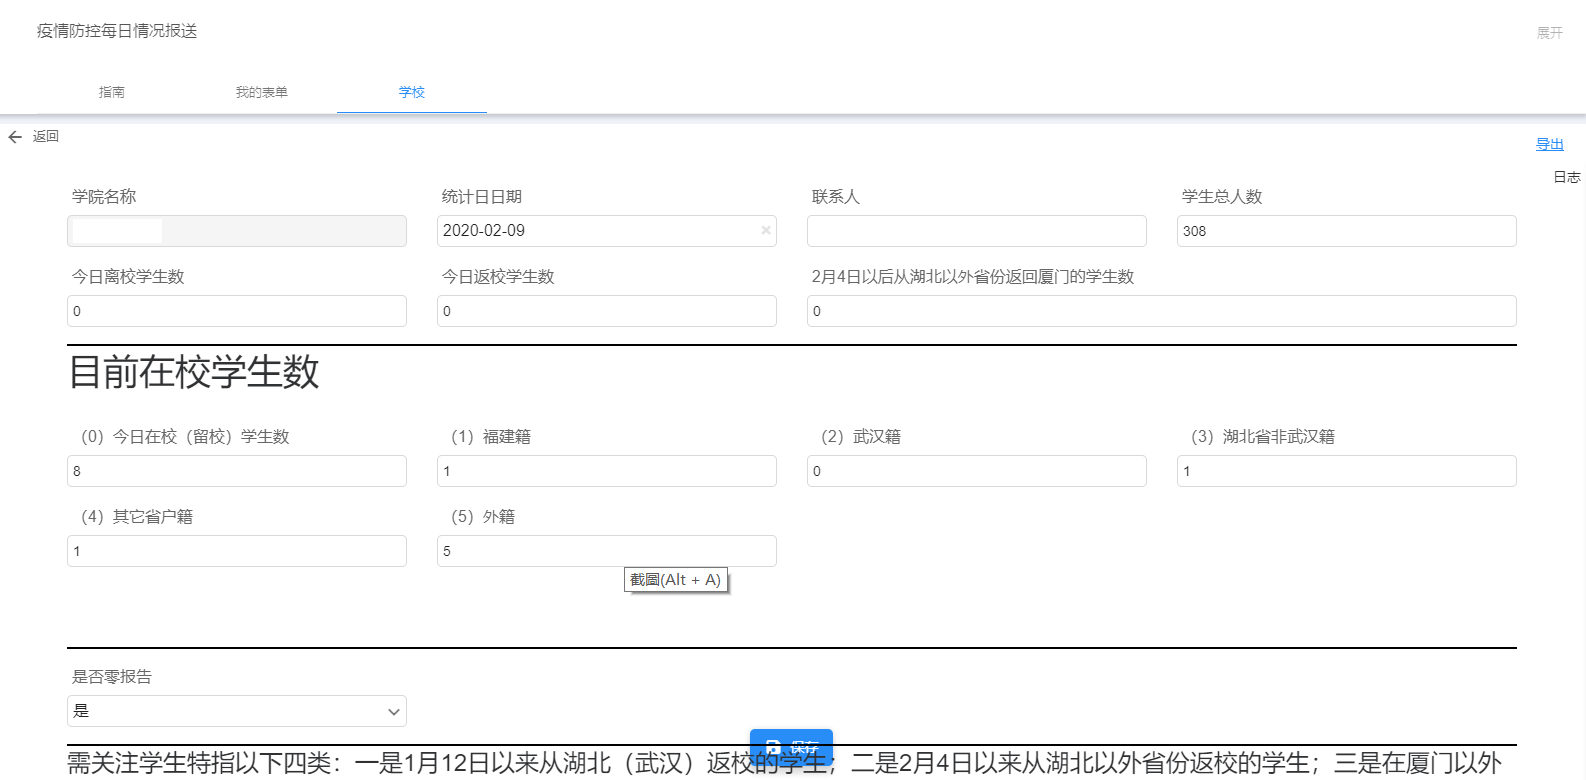Clear the date field with the x icon
This screenshot has width=1586, height=780.
click(765, 231)
